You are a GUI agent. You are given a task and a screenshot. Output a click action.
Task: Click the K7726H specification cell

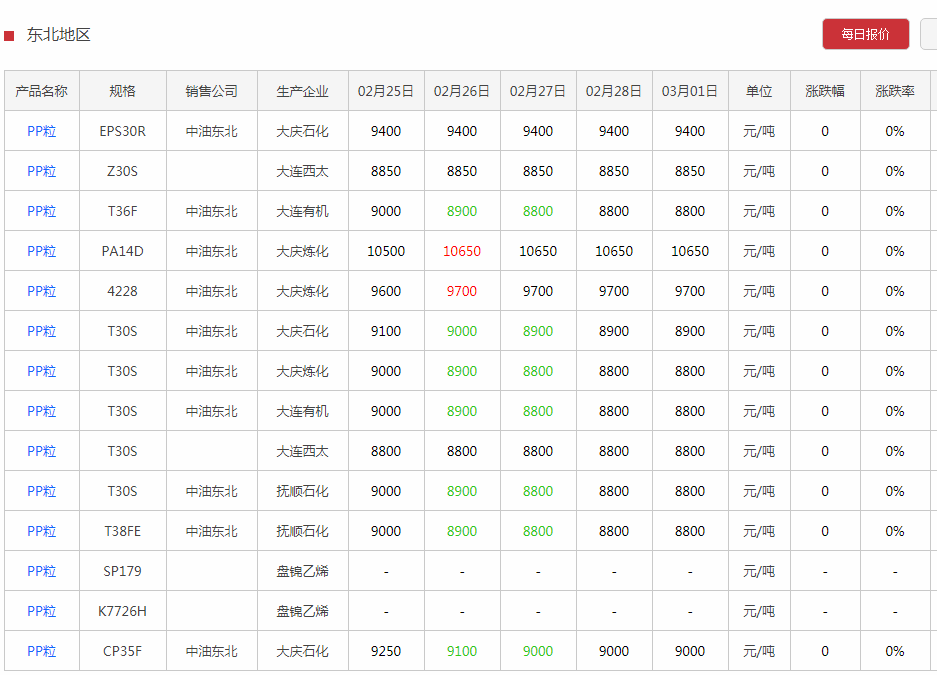(123, 611)
